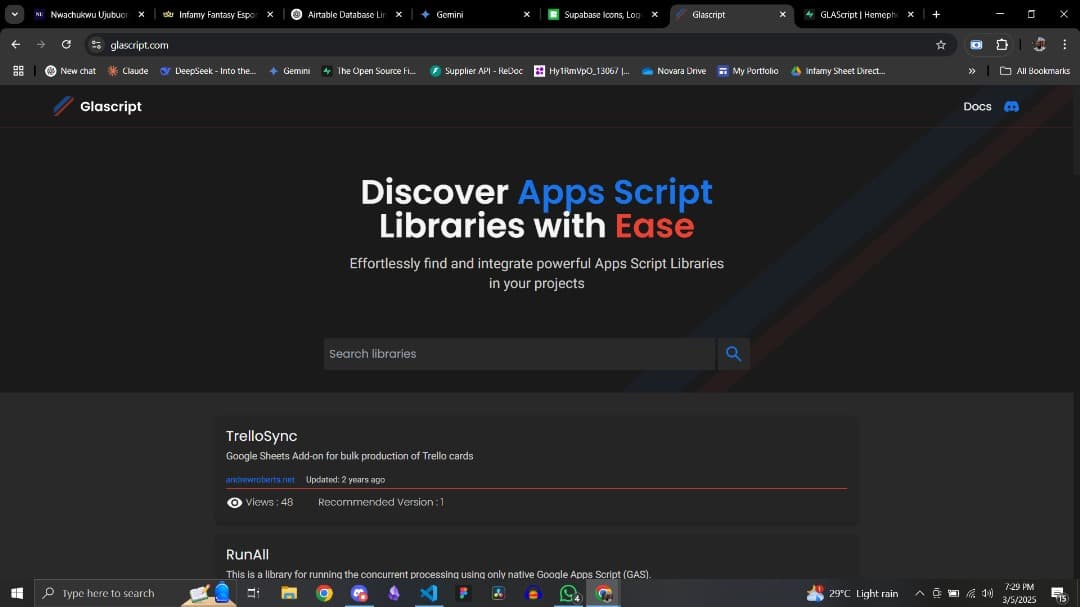Open the volume control in system tray

point(988,593)
